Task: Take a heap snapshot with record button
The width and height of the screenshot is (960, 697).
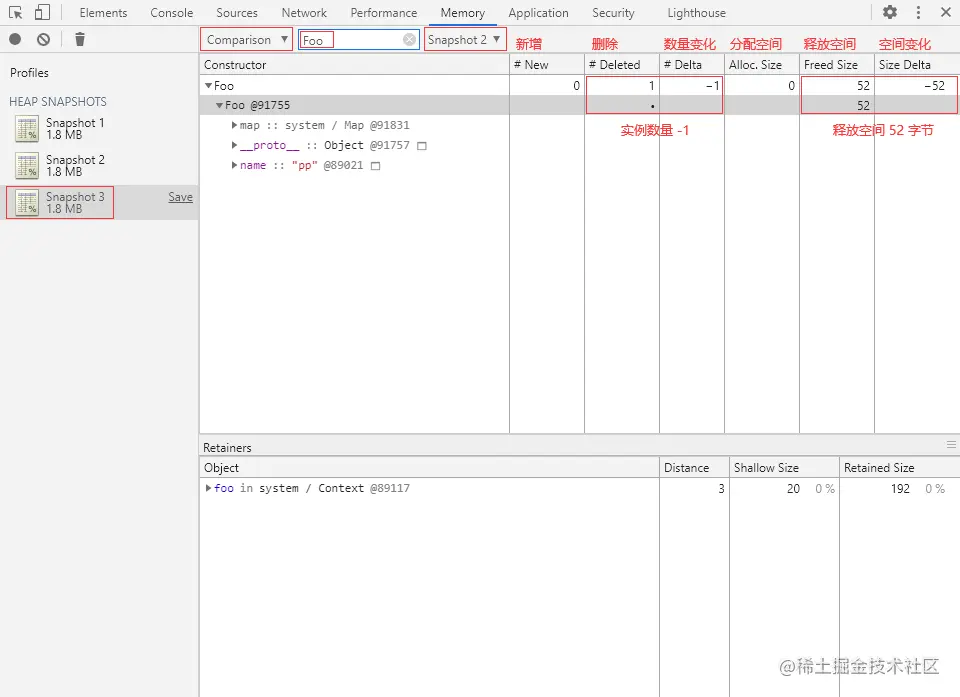Action: pyautogui.click(x=15, y=40)
